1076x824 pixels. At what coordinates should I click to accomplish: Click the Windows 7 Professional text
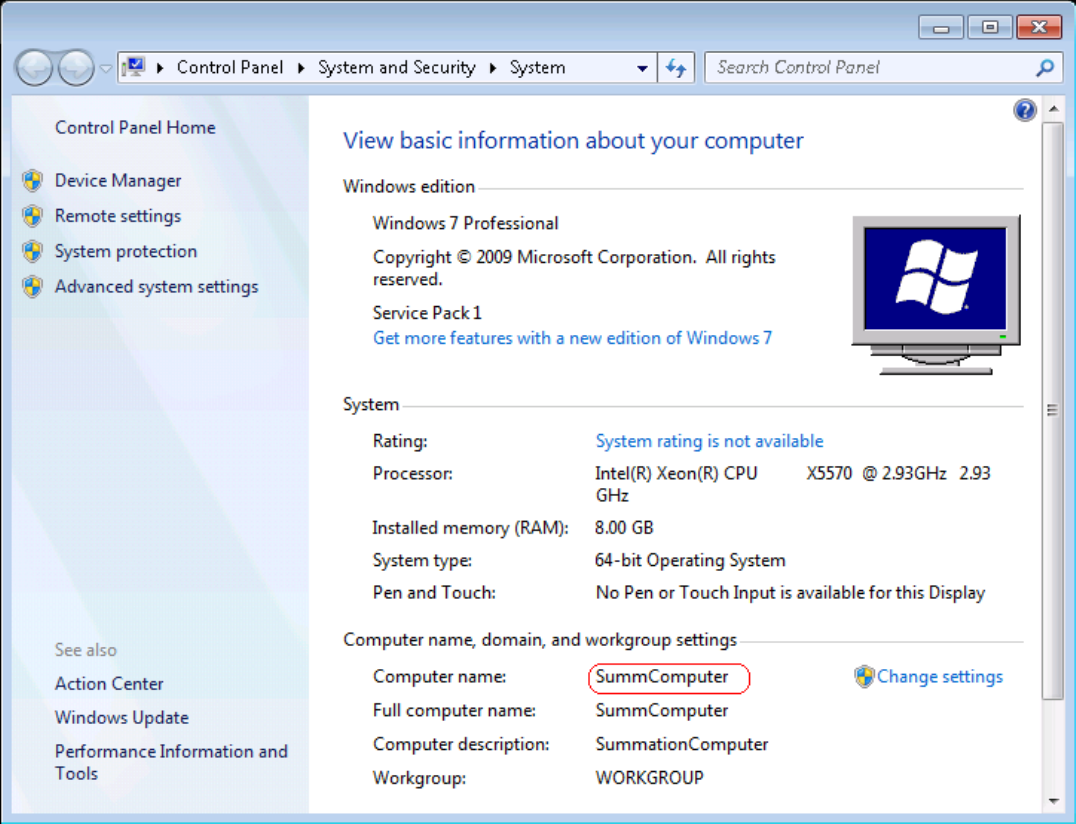(465, 224)
